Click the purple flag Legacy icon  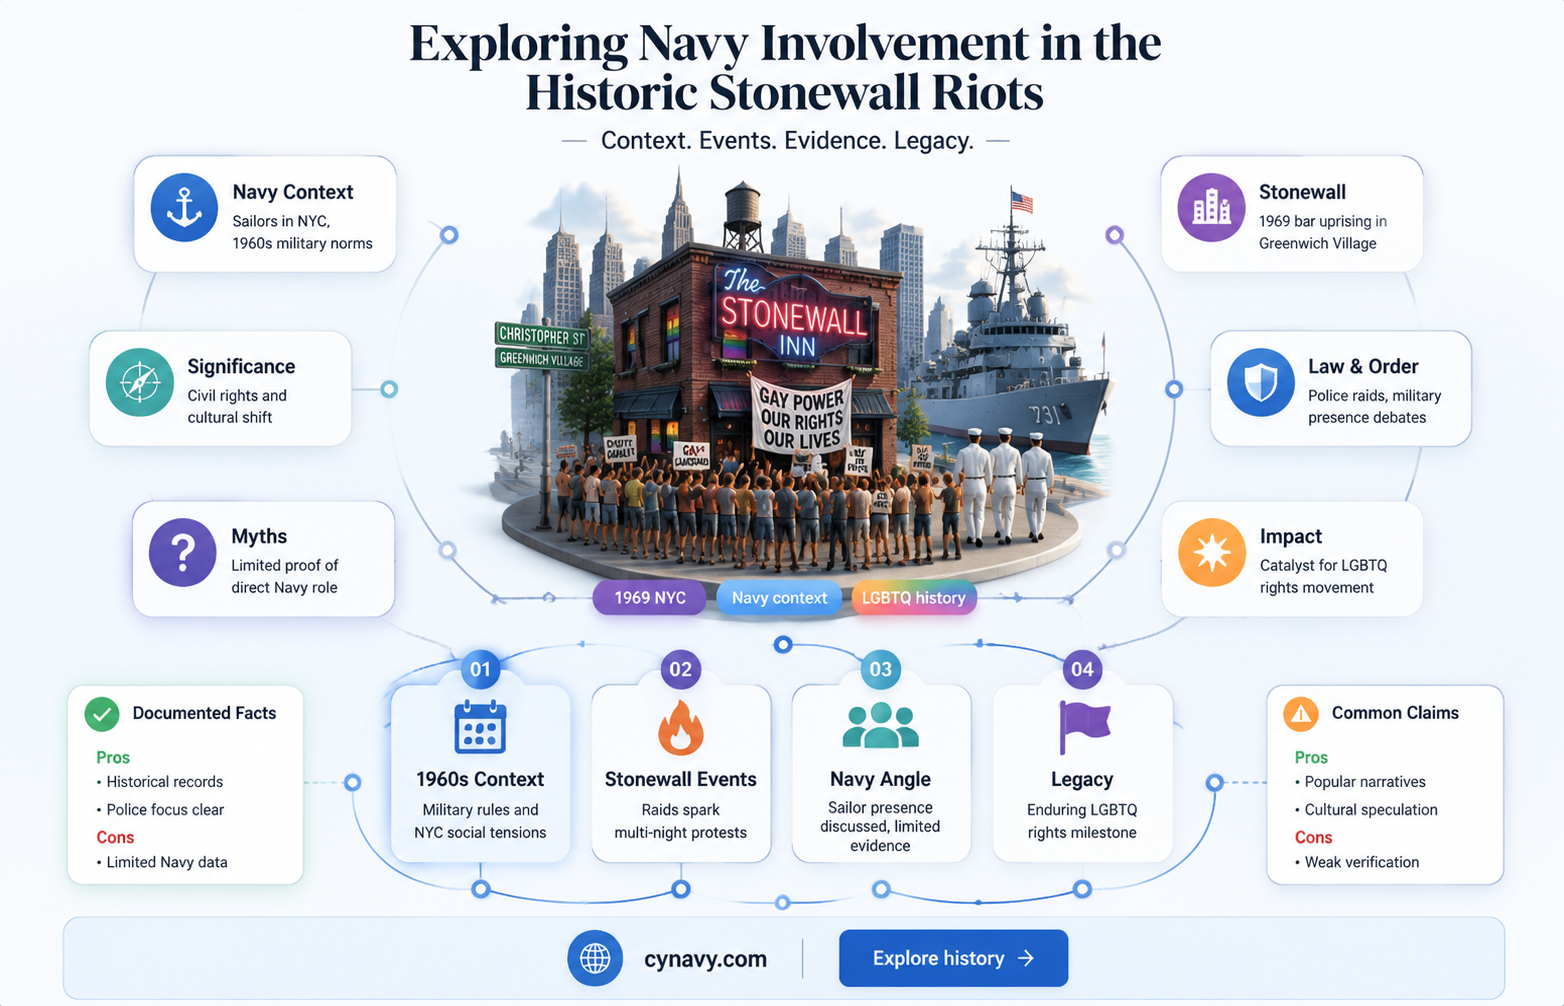tap(1083, 727)
